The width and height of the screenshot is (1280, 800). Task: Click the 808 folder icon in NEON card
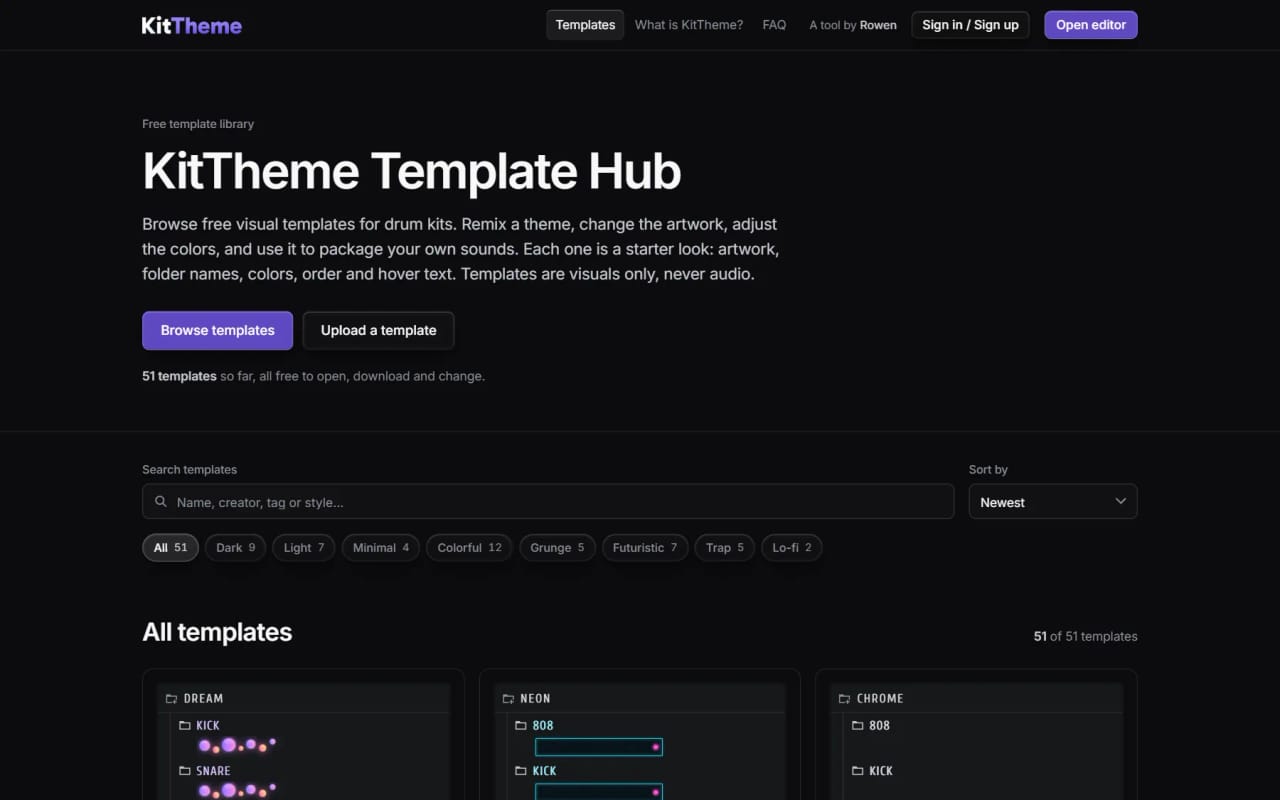(x=521, y=725)
